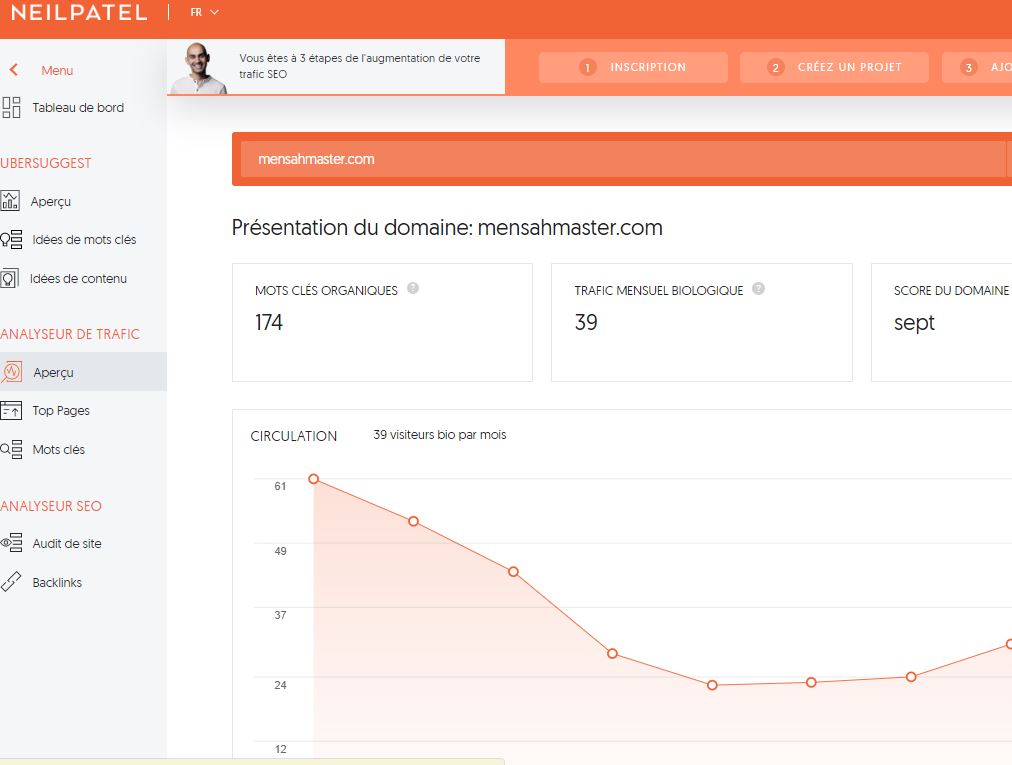Click the Trafic mensuel biologique help icon

point(758,289)
